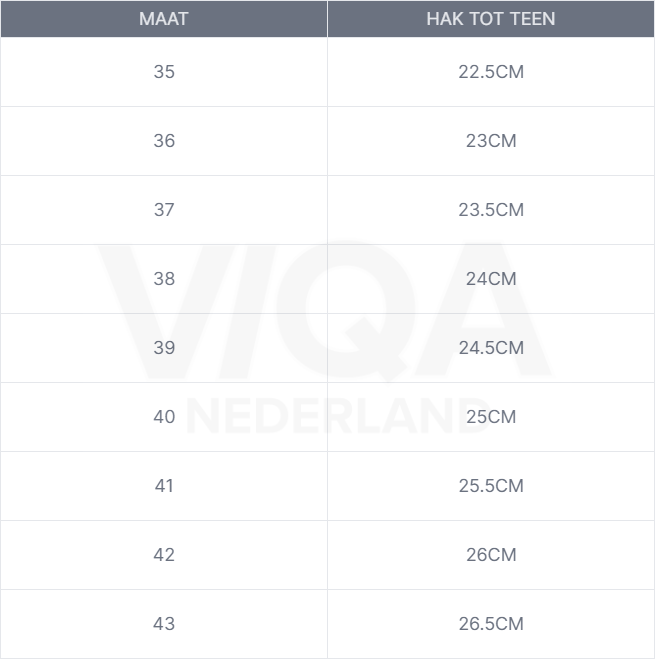Select size 38 cell
The width and height of the screenshot is (655, 659).
coord(164,279)
